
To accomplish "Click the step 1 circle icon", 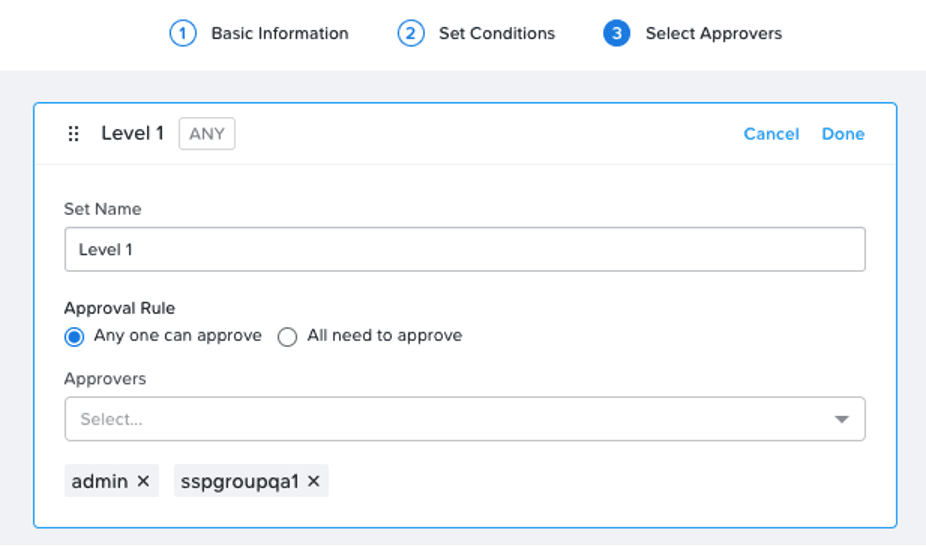I will pyautogui.click(x=182, y=34).
